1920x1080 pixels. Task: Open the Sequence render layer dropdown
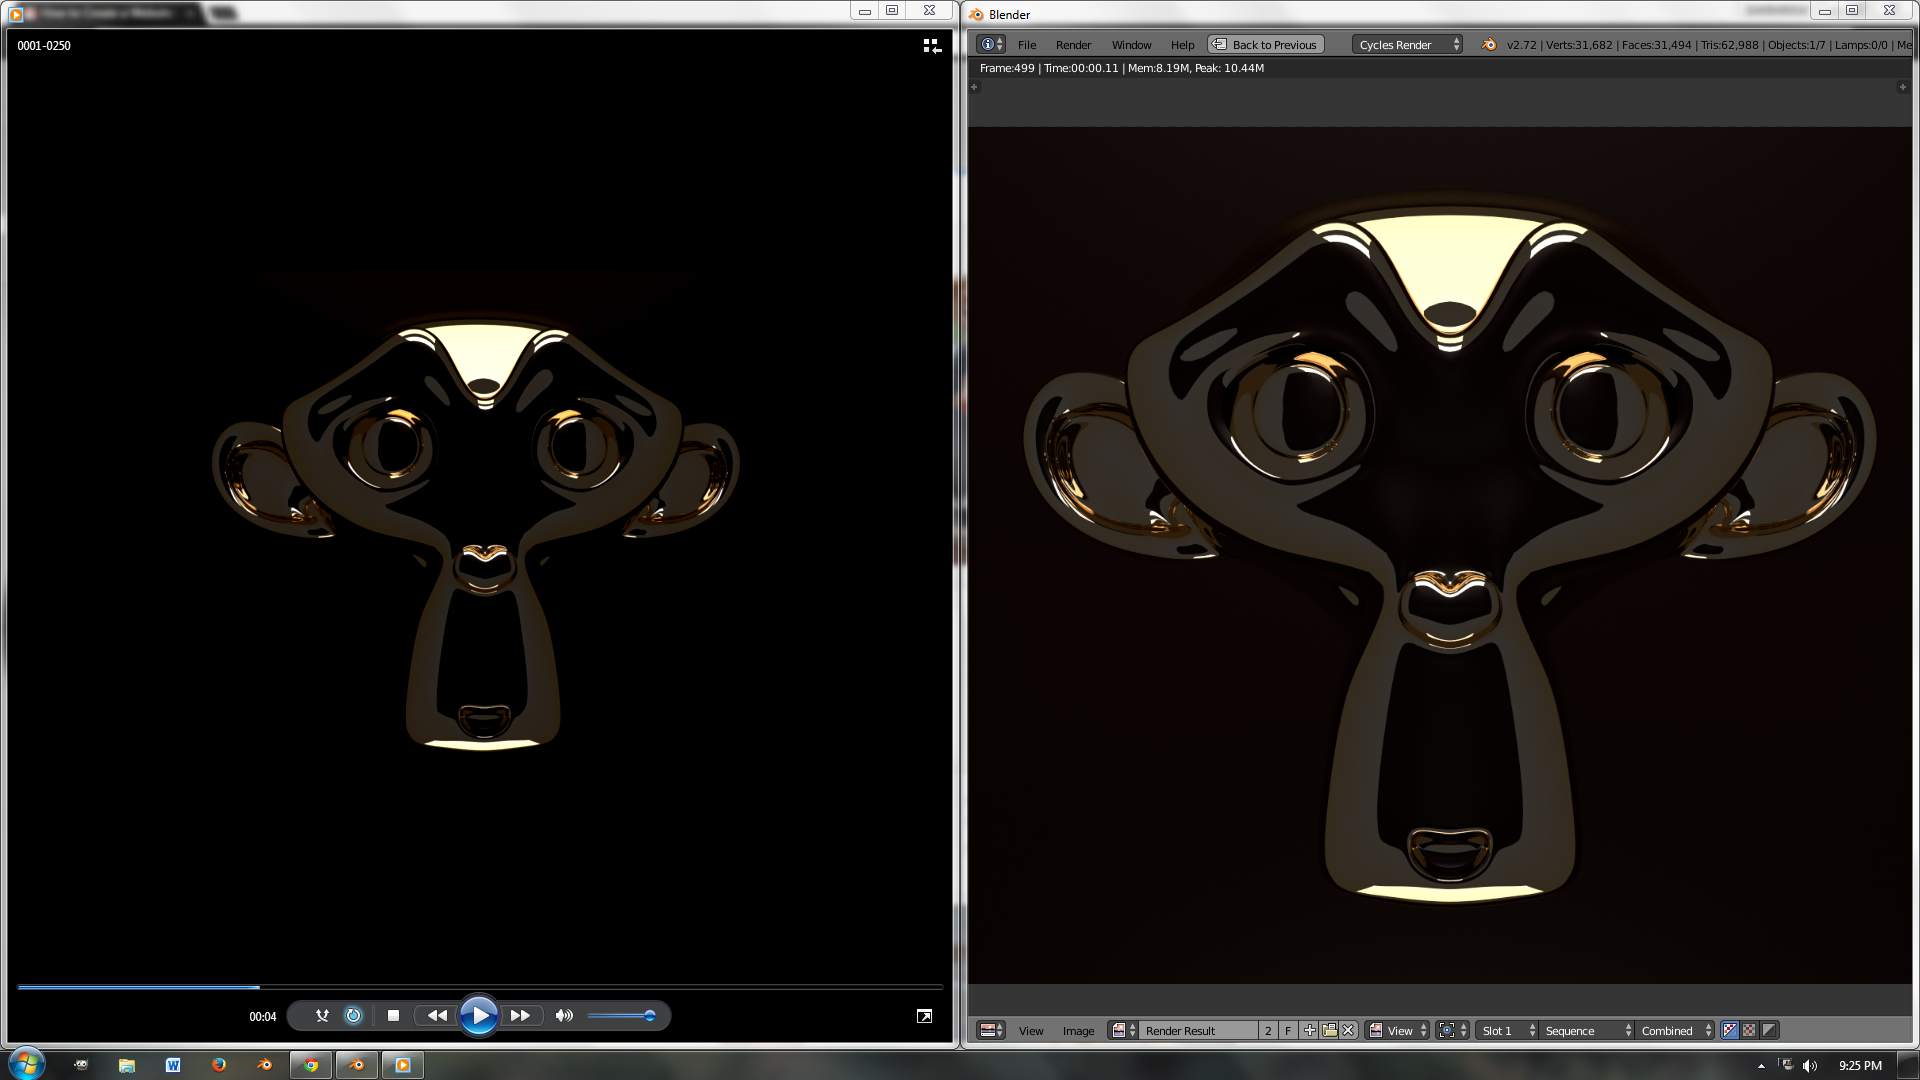click(1586, 1031)
